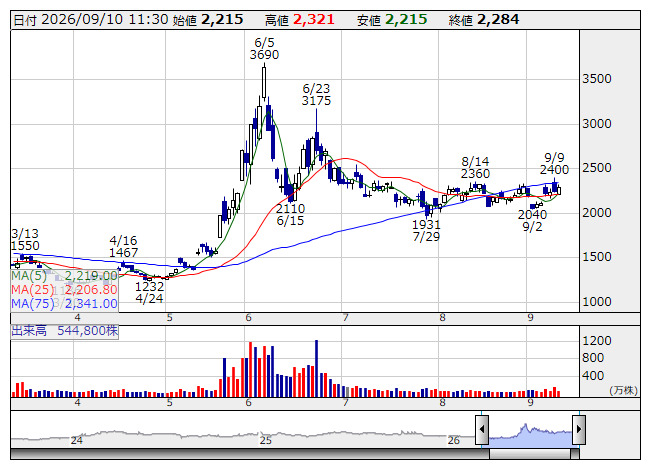Image resolution: width=653 pixels, height=470 pixels.
Task: Click the 6/5 peak candlestick
Action: pos(264,81)
